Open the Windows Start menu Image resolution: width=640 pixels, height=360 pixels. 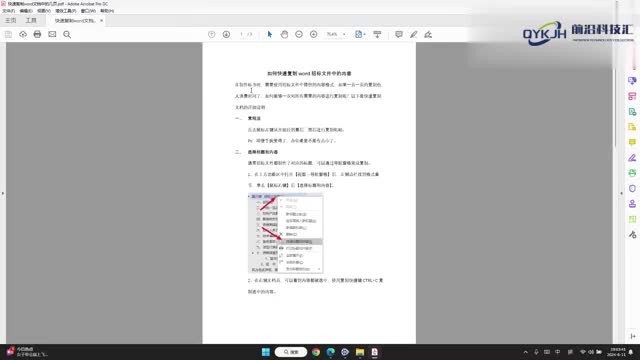point(266,352)
